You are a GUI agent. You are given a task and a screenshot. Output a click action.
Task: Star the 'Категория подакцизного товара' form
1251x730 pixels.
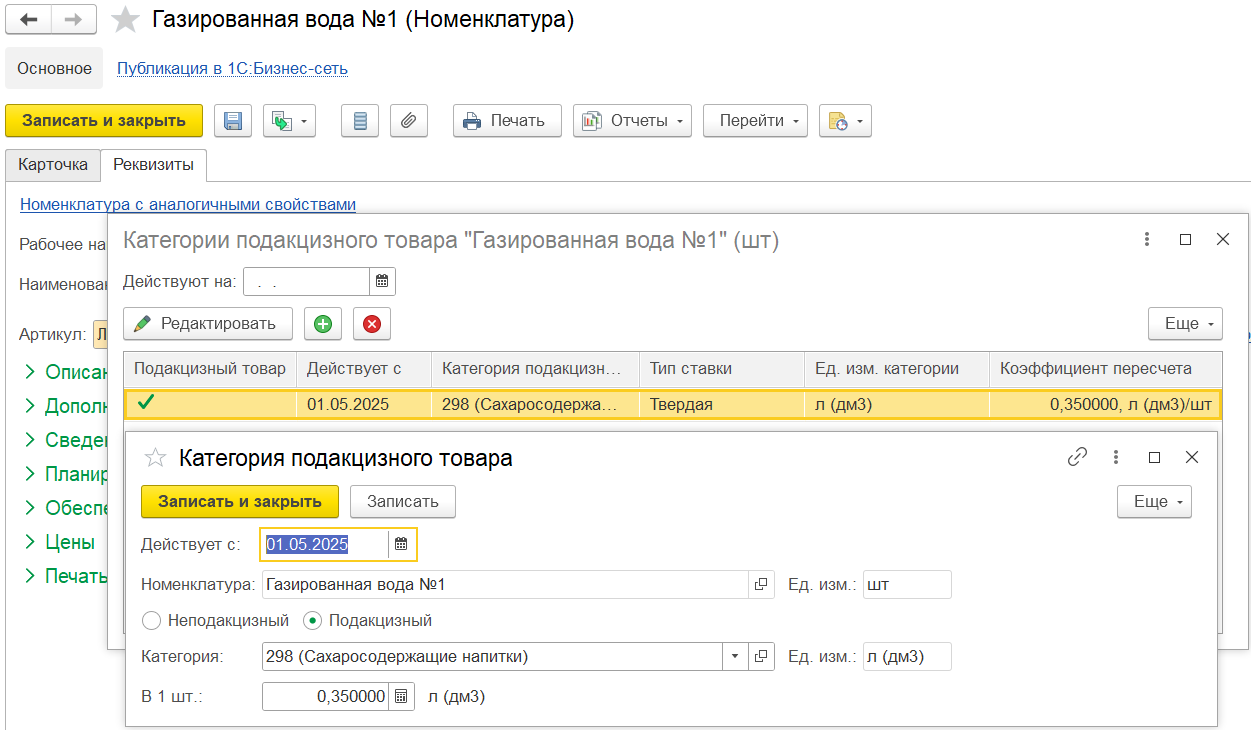point(155,458)
